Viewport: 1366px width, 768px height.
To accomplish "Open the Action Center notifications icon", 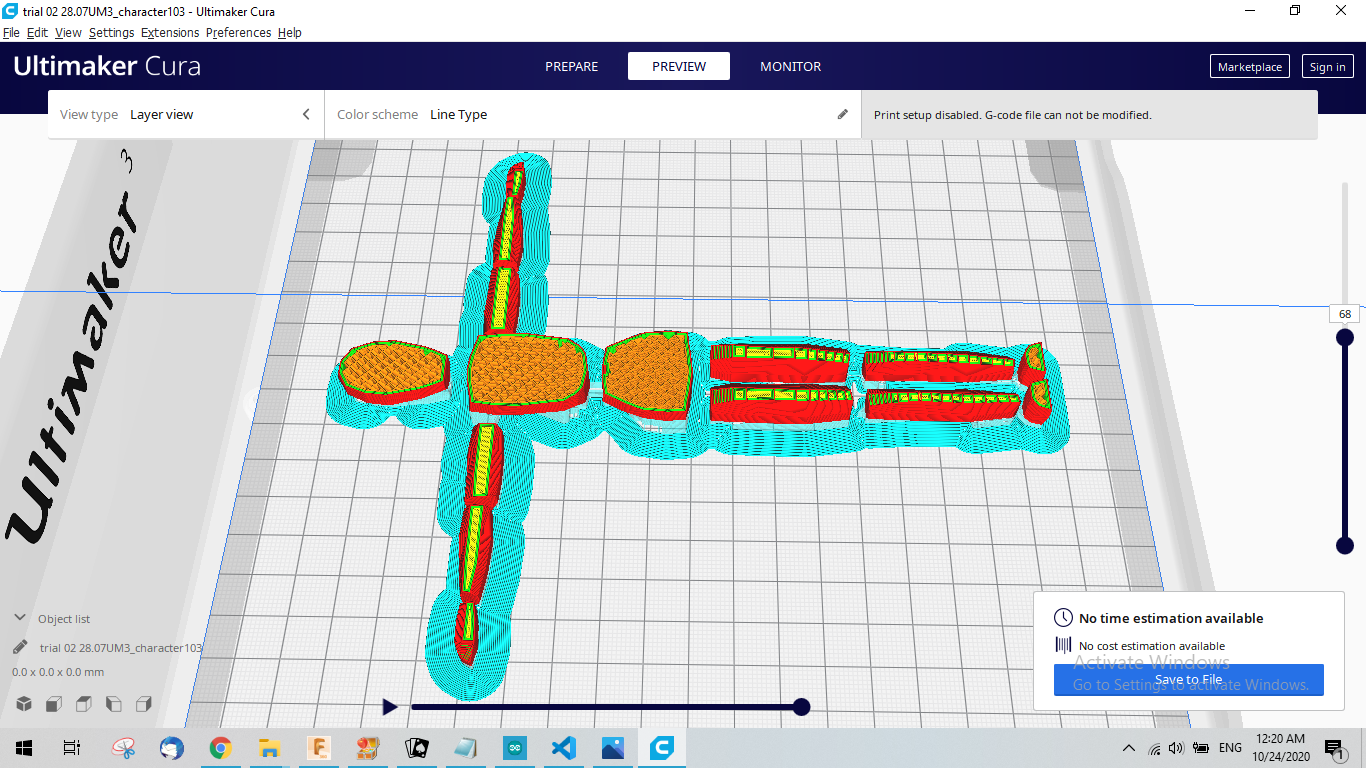I will coord(1334,748).
